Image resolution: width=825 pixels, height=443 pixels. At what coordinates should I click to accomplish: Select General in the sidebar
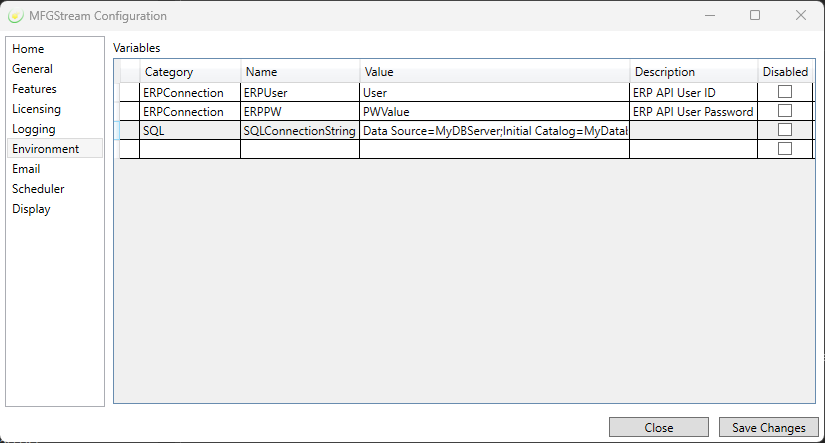coord(32,69)
